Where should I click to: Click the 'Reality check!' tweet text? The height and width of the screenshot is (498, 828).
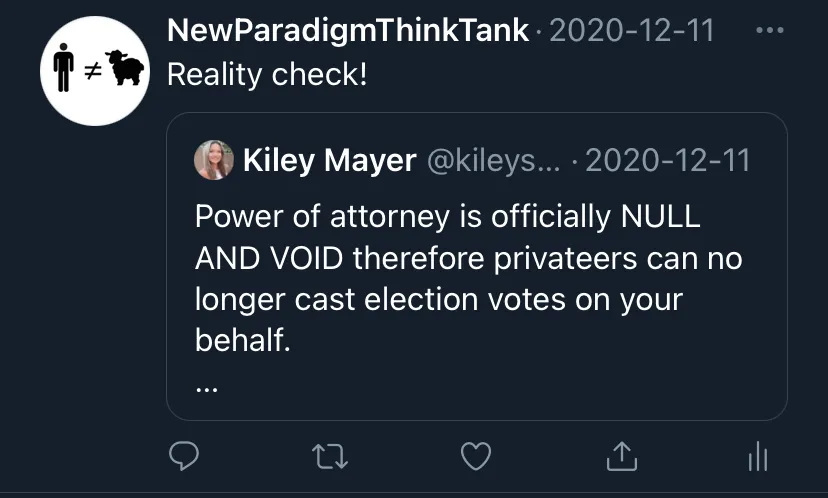click(x=267, y=74)
